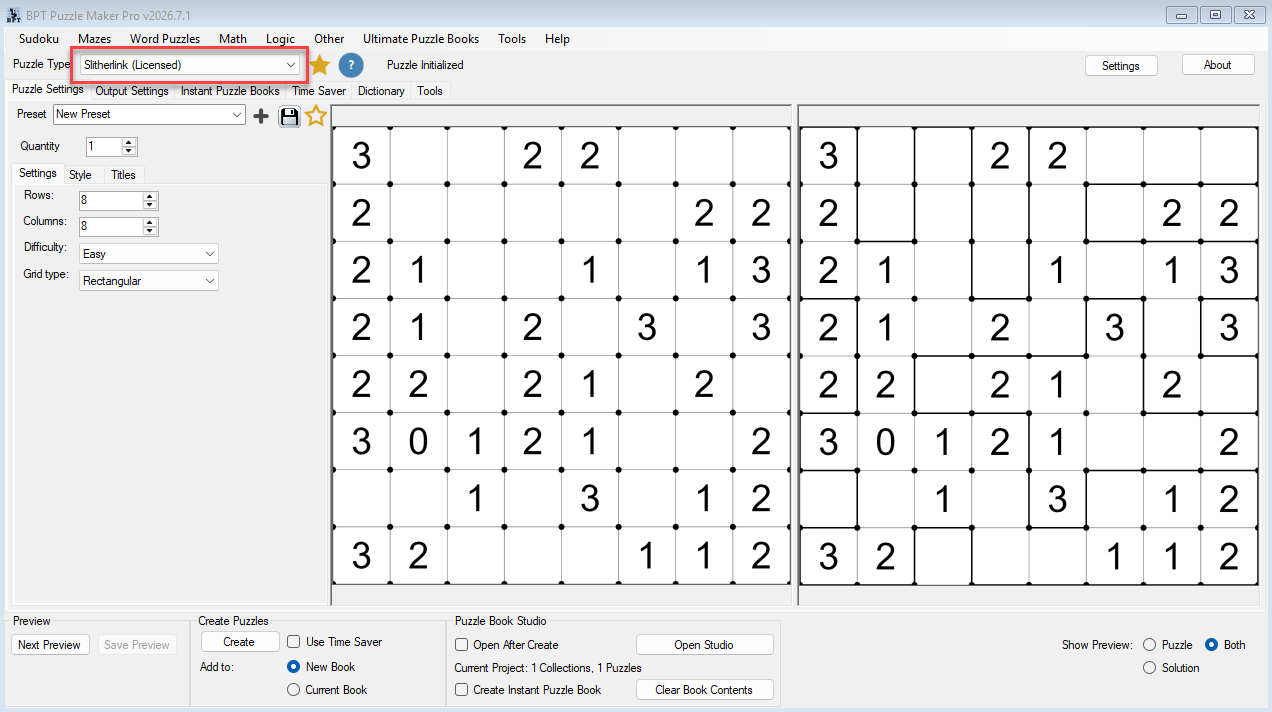
Task: Add a new preset with the plus icon
Action: (x=261, y=116)
